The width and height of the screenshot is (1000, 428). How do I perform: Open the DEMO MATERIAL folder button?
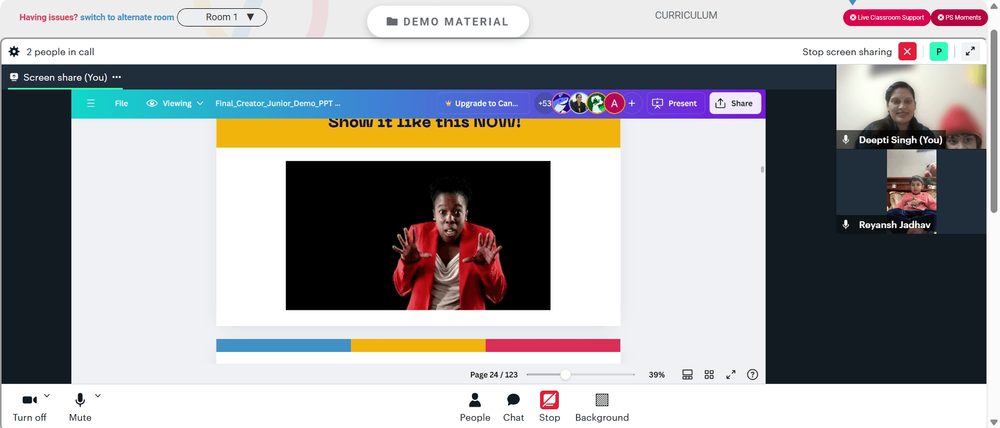pos(448,22)
